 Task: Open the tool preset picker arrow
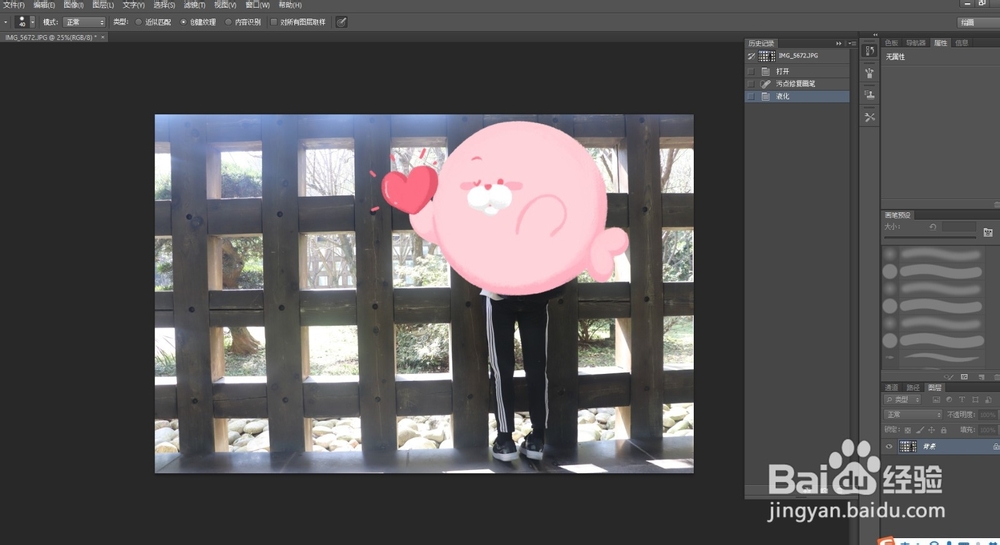coord(6,22)
